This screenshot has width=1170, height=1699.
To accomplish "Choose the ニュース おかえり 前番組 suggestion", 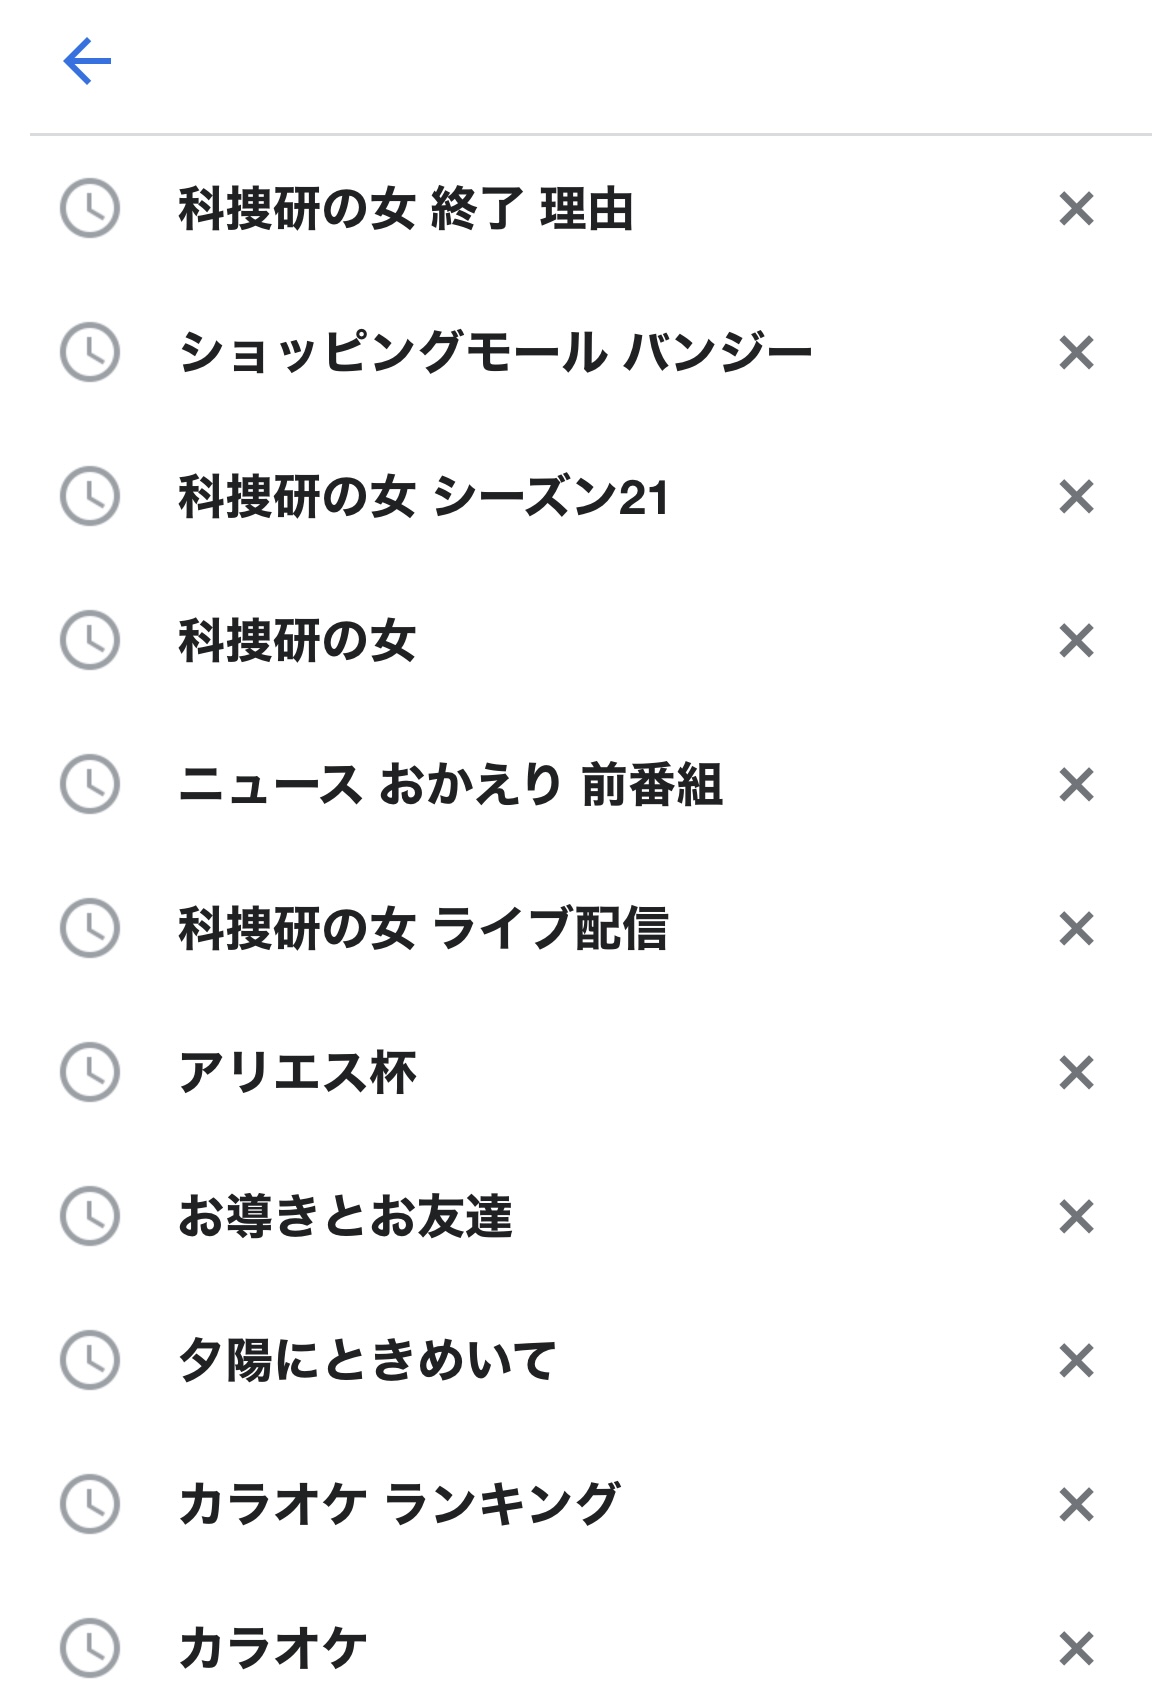I will pos(450,785).
